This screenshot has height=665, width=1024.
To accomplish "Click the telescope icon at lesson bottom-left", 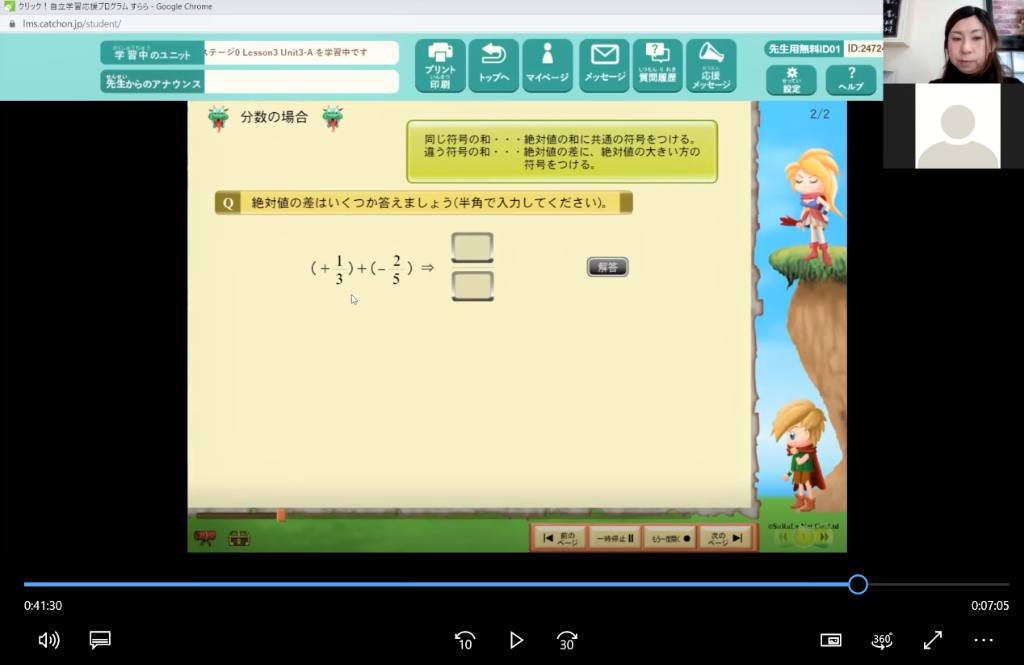I will (x=205, y=538).
